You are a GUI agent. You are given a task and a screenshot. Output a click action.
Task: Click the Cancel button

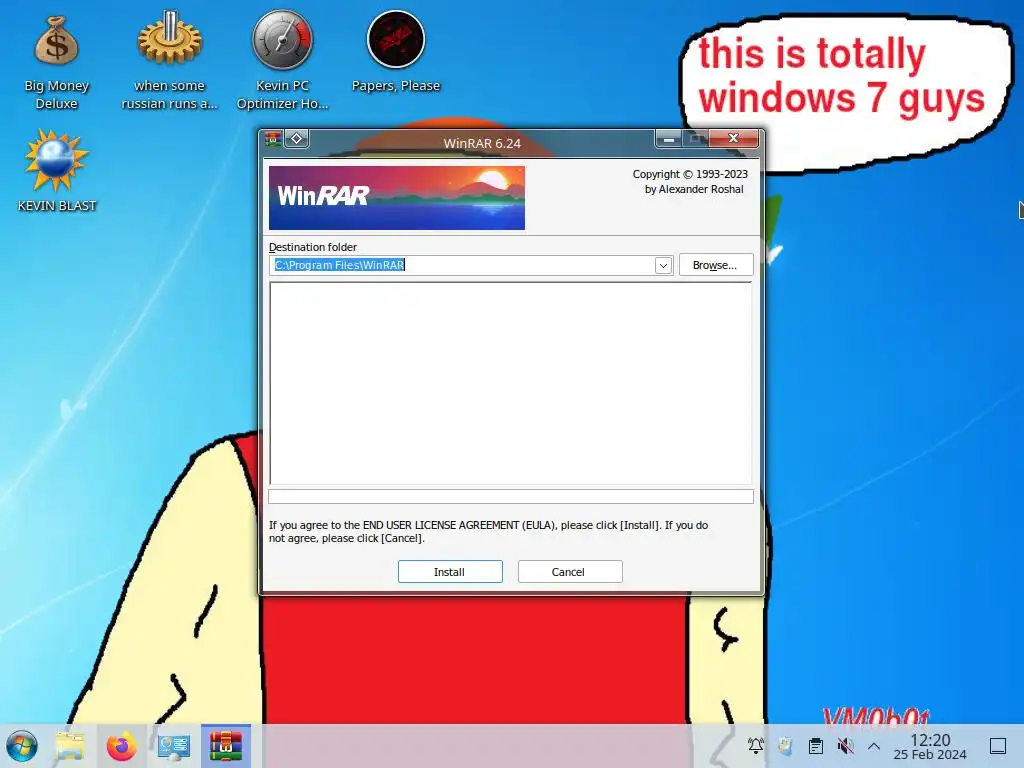(x=569, y=571)
